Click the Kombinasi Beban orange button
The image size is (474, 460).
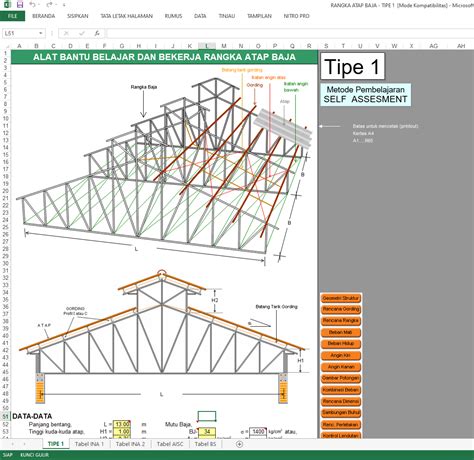pyautogui.click(x=341, y=390)
